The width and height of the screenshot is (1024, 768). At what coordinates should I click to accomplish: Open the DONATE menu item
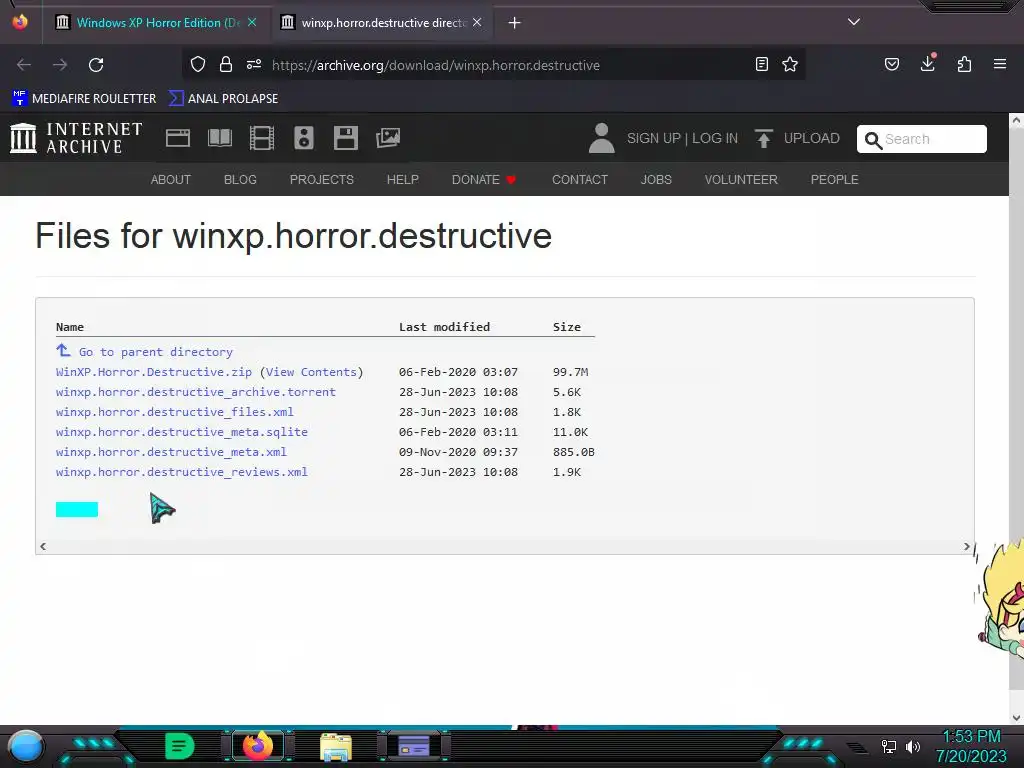(484, 180)
